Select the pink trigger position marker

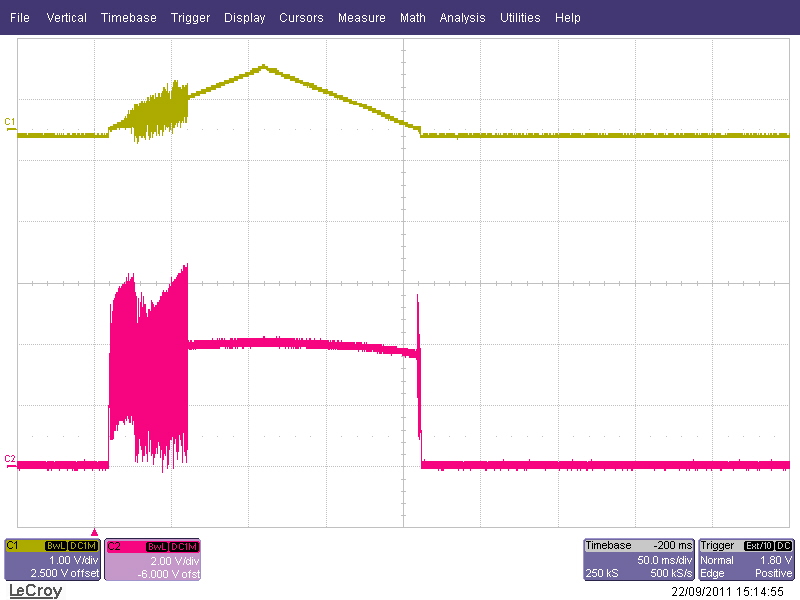point(94,532)
